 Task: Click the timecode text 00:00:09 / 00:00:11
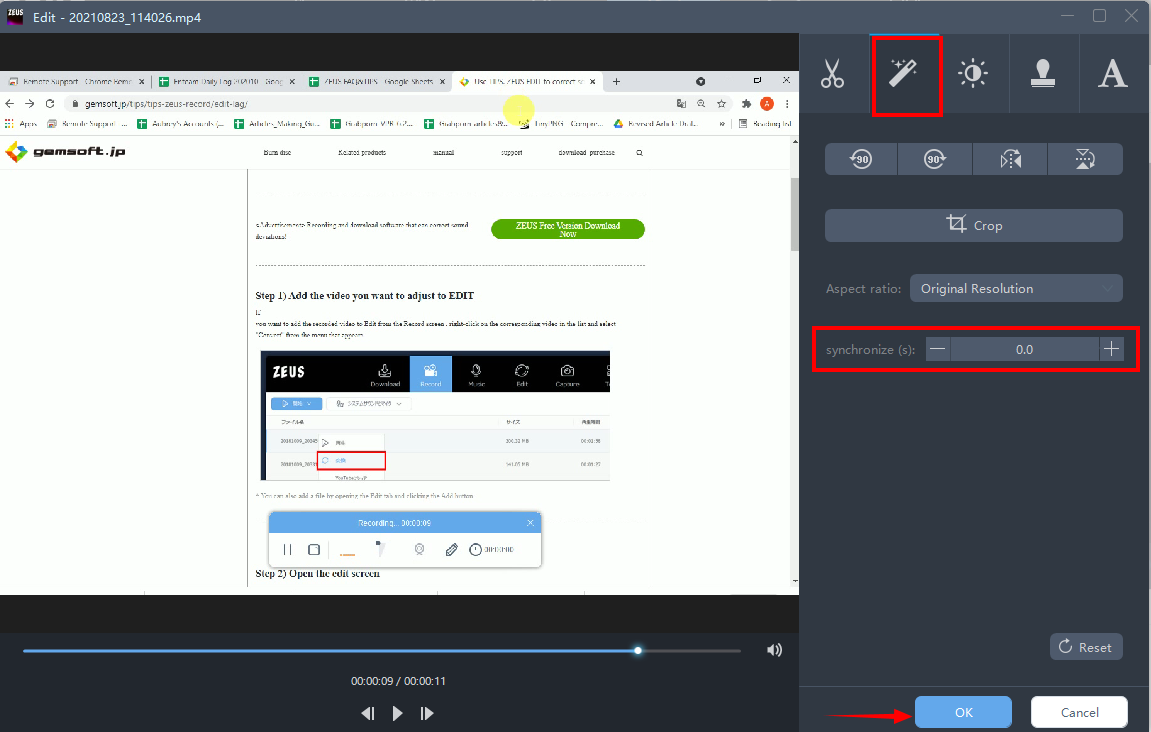click(398, 681)
